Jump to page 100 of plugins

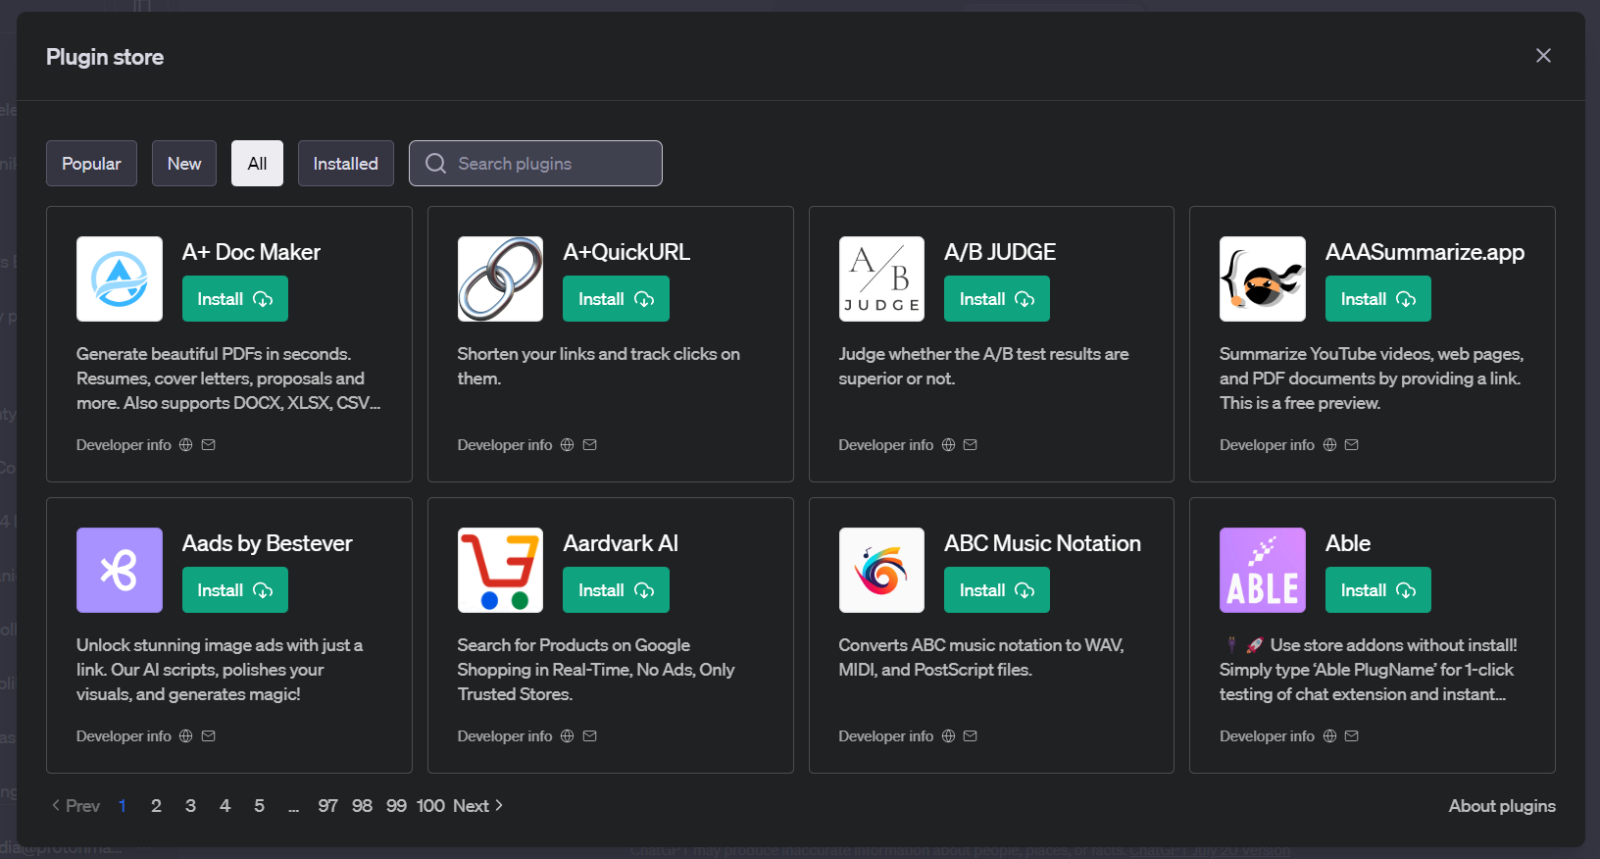[430, 806]
